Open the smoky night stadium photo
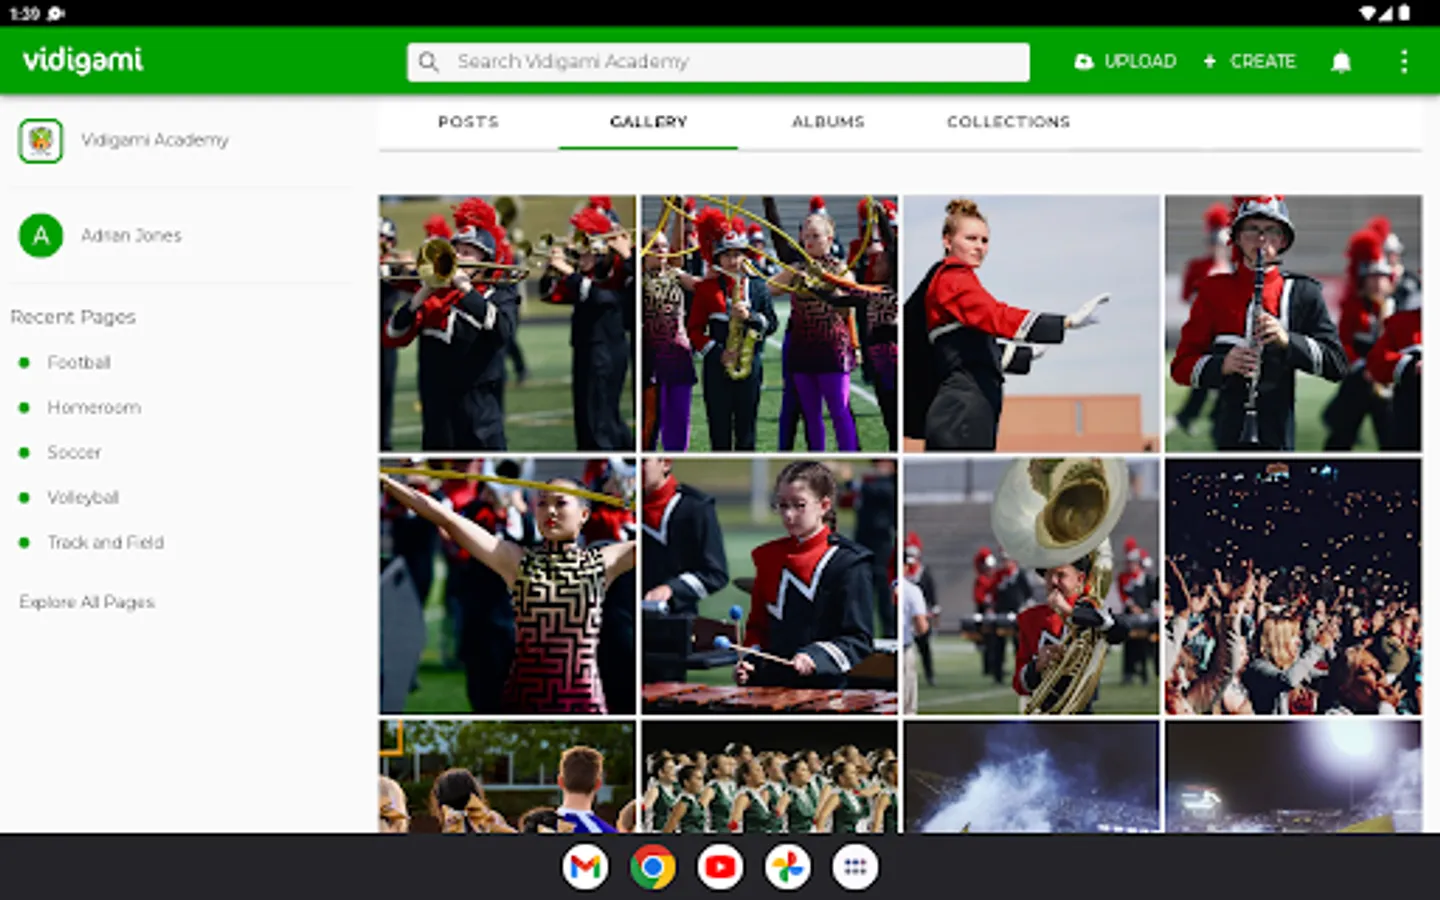 (x=1031, y=777)
